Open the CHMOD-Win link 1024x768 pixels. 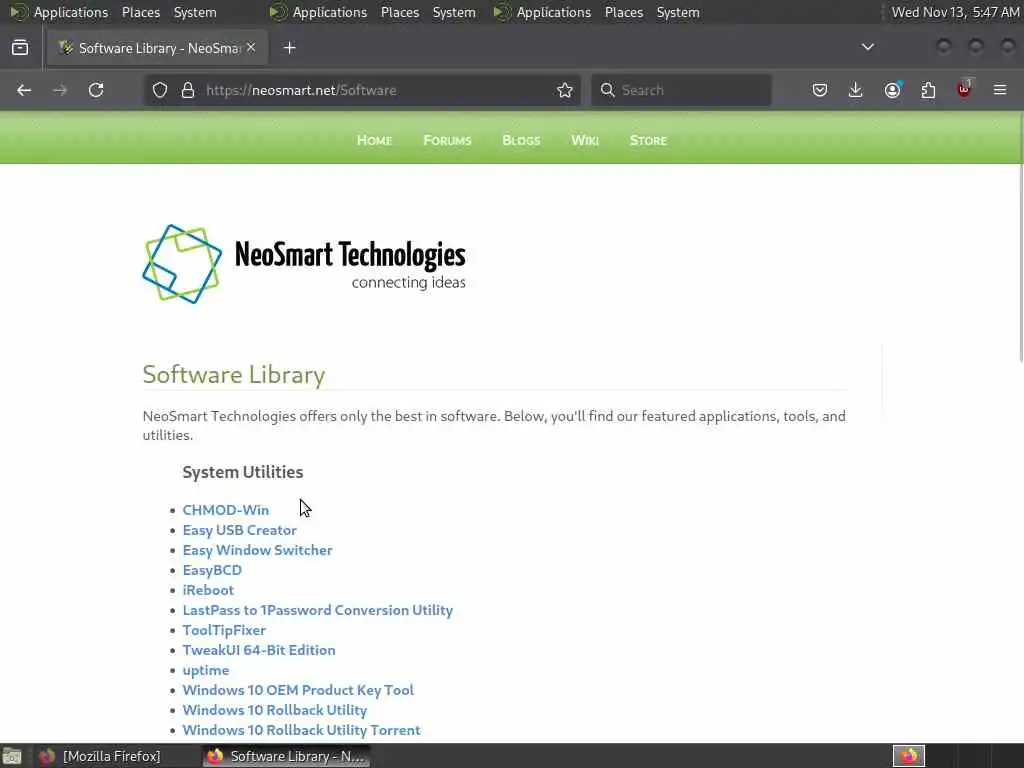coord(226,510)
